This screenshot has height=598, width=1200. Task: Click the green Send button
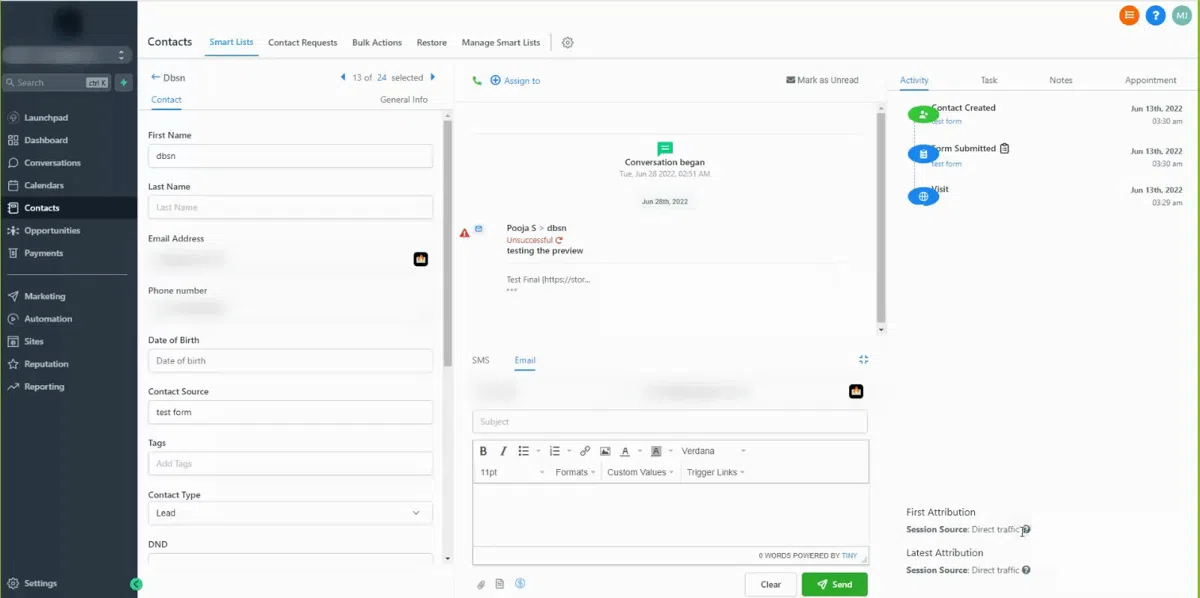[x=834, y=585]
